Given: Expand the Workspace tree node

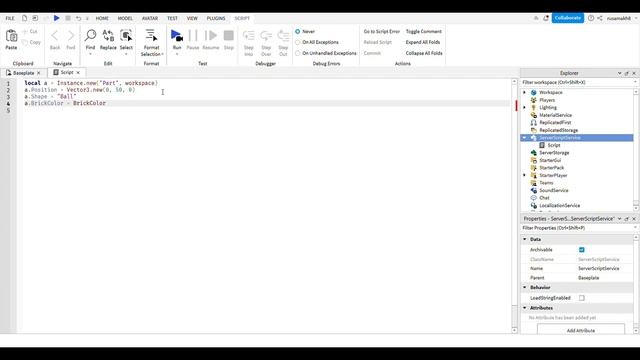Looking at the screenshot, I should point(525,92).
